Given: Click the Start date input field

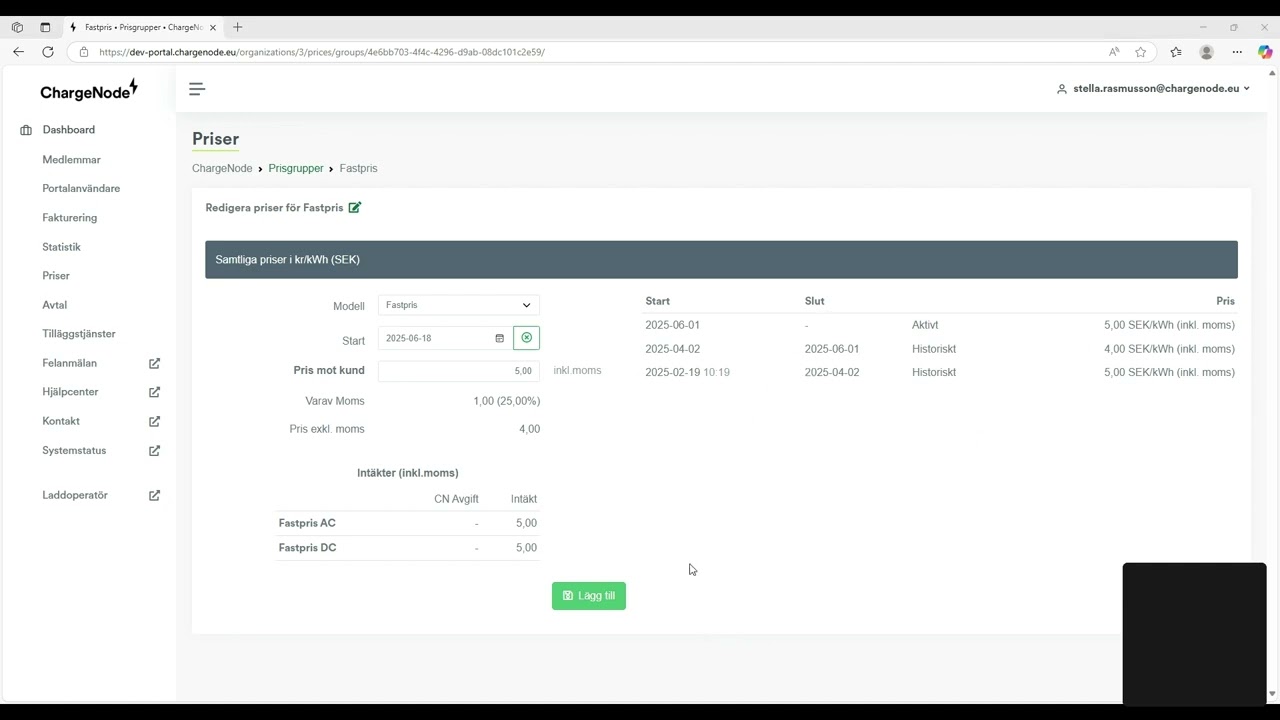Looking at the screenshot, I should [445, 338].
